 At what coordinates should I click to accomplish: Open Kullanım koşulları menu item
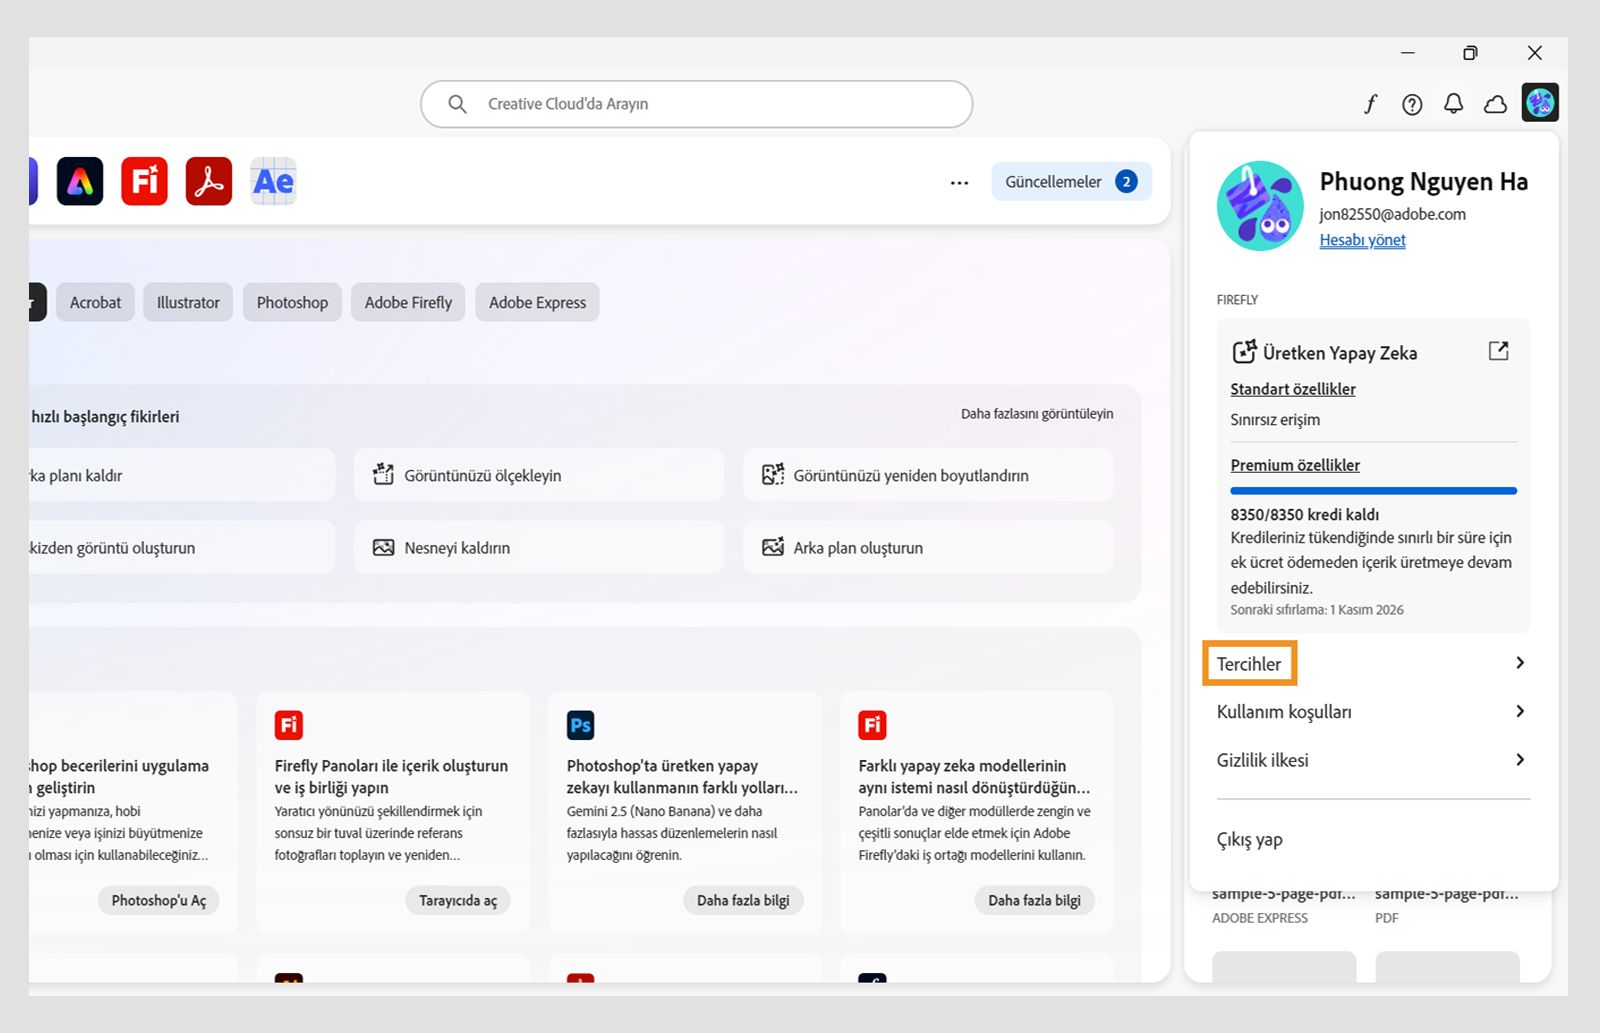pyautogui.click(x=1372, y=712)
